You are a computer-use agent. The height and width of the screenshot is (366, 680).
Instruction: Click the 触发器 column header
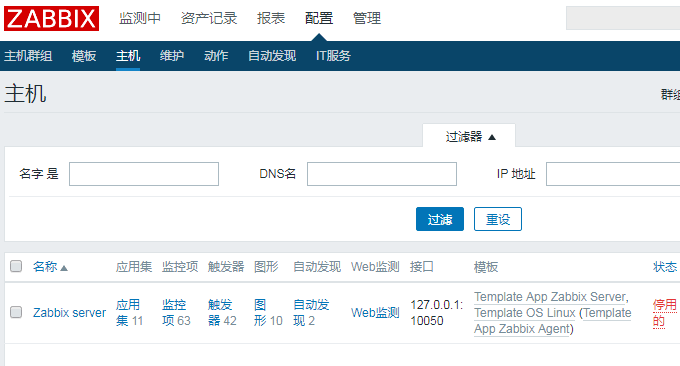[226, 267]
